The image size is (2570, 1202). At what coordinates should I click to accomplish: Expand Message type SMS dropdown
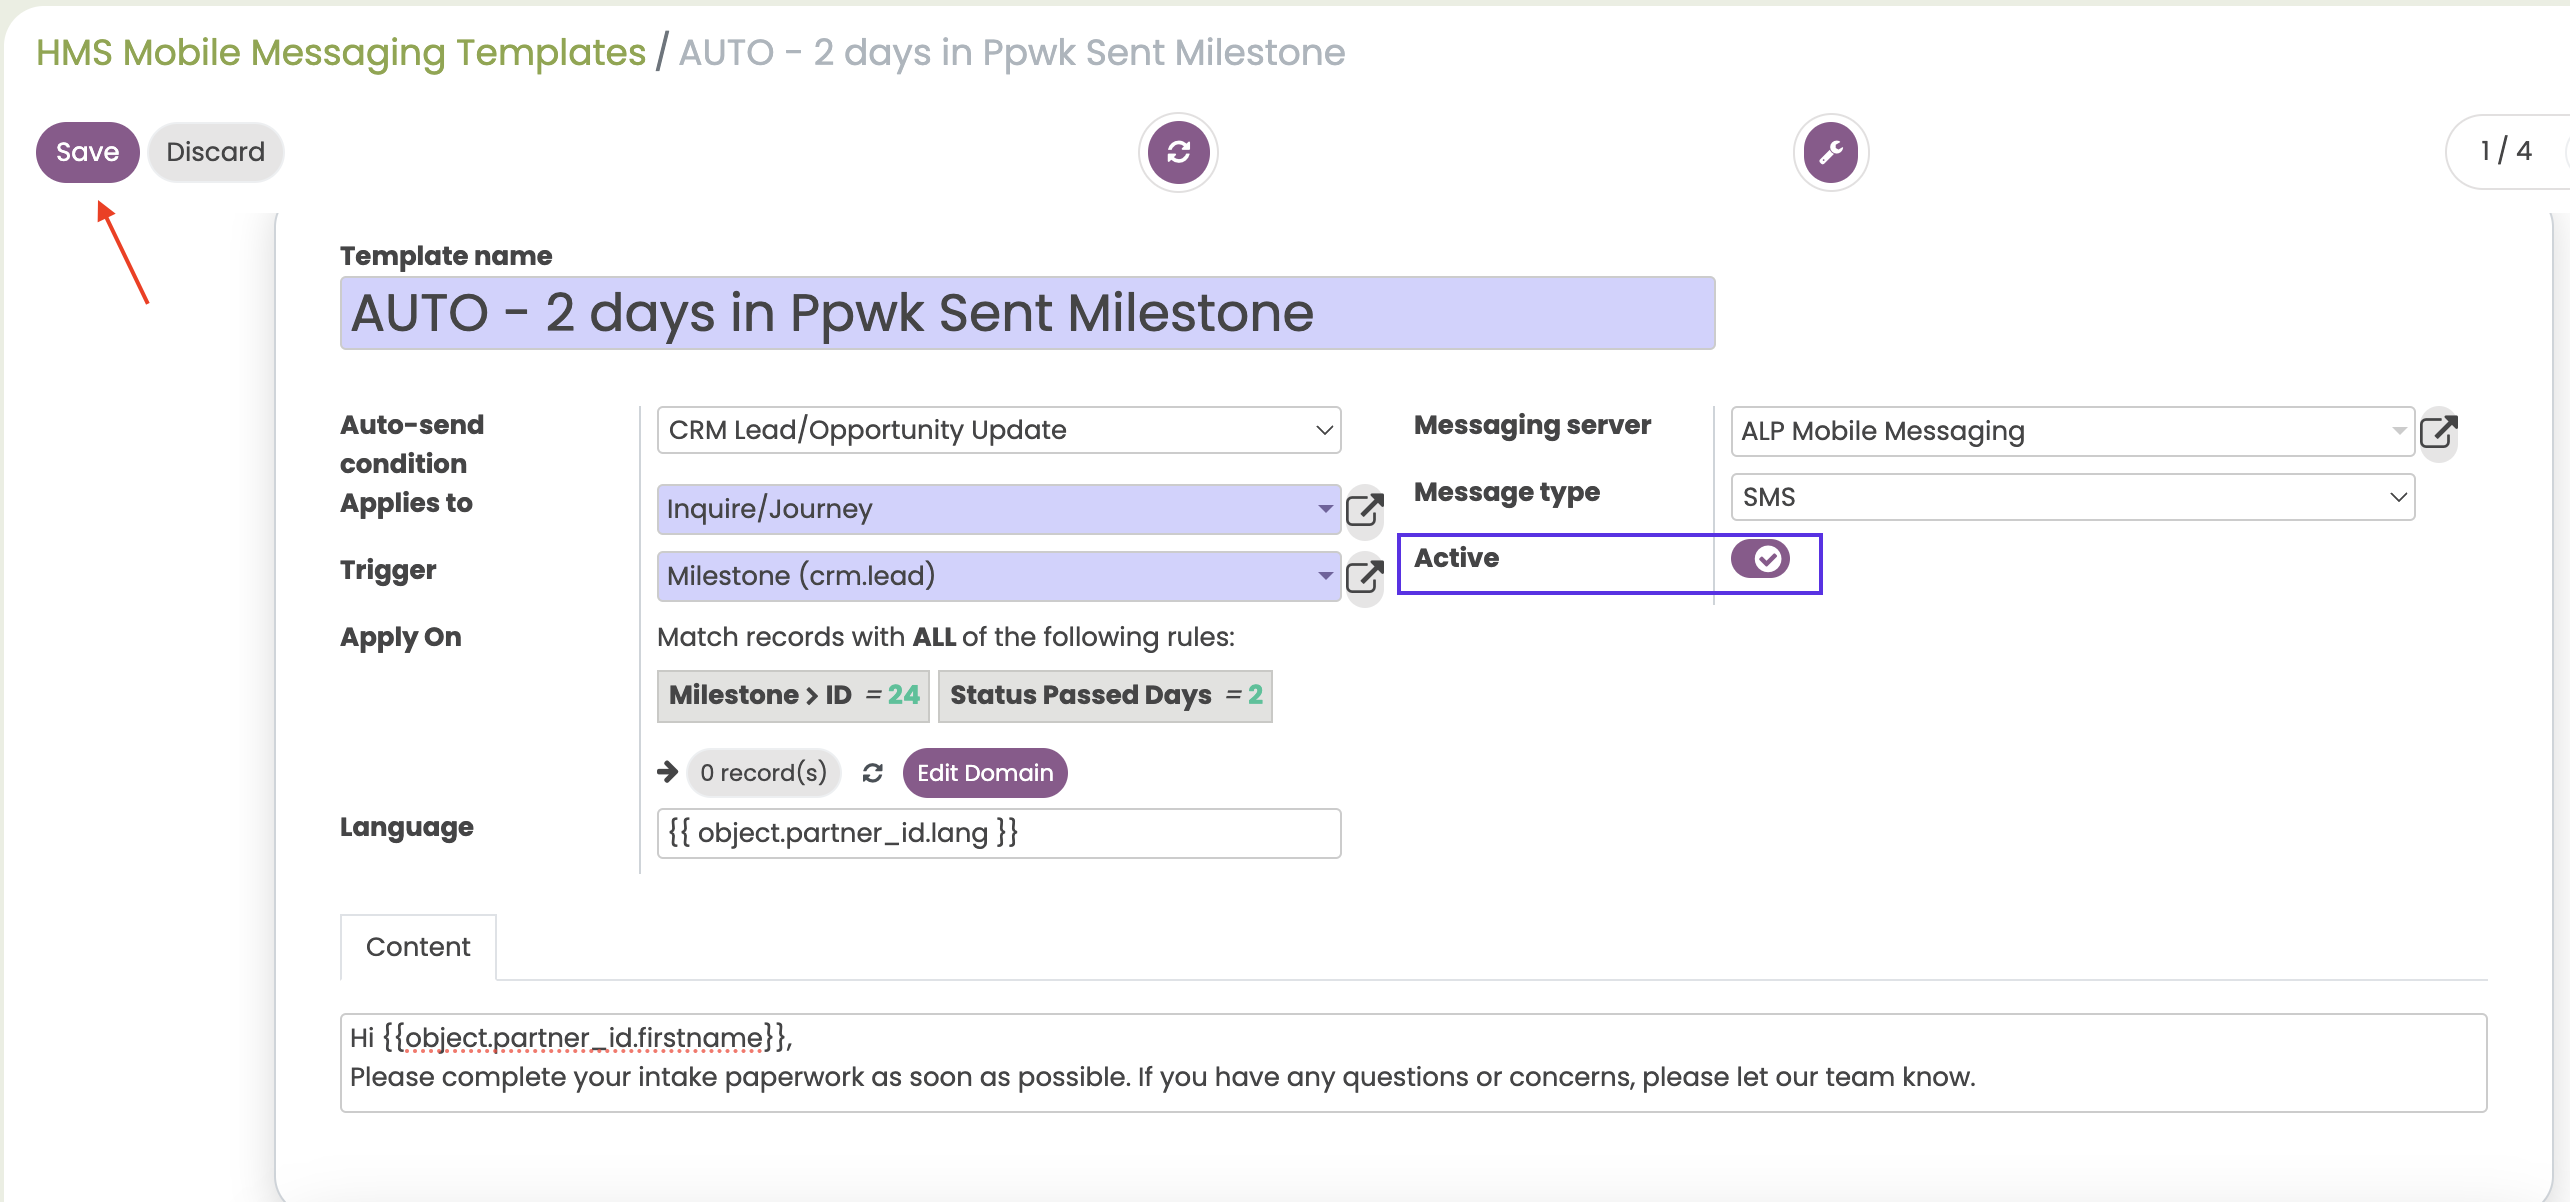click(x=2397, y=497)
